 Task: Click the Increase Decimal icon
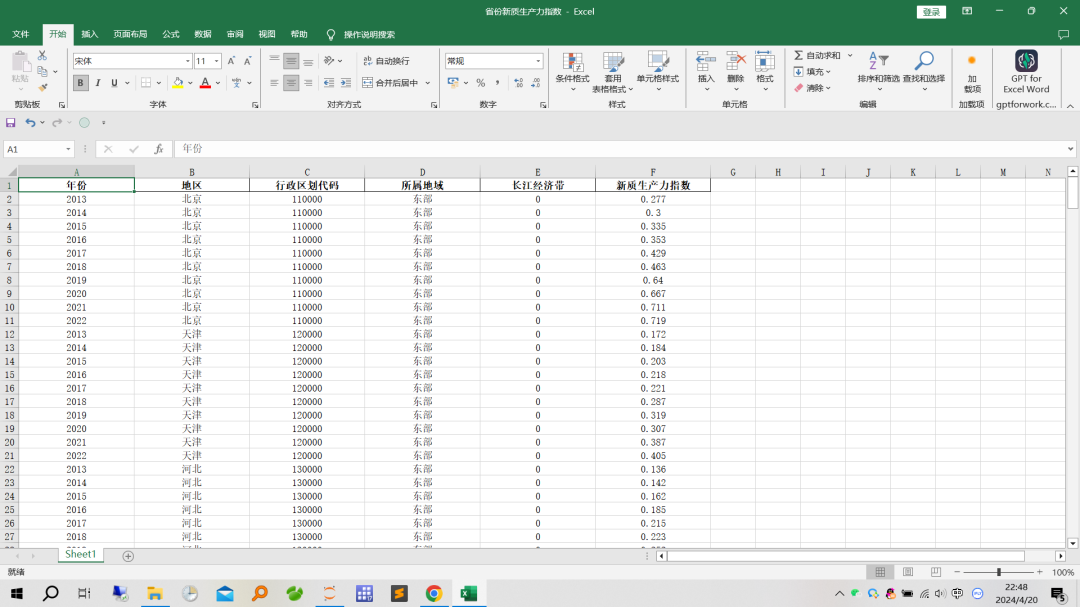[519, 83]
